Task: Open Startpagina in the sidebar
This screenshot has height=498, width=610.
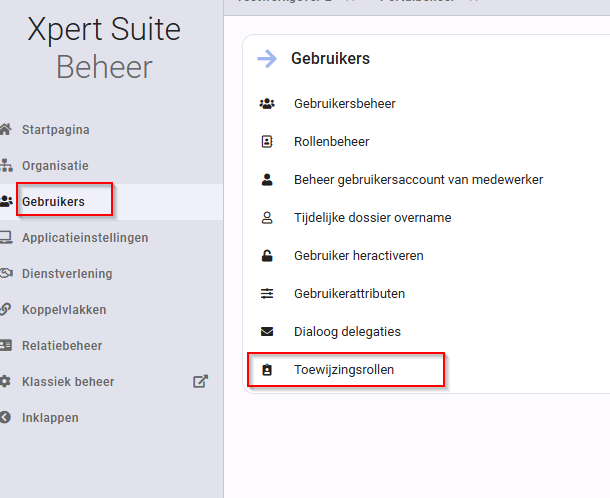Action: [56, 130]
